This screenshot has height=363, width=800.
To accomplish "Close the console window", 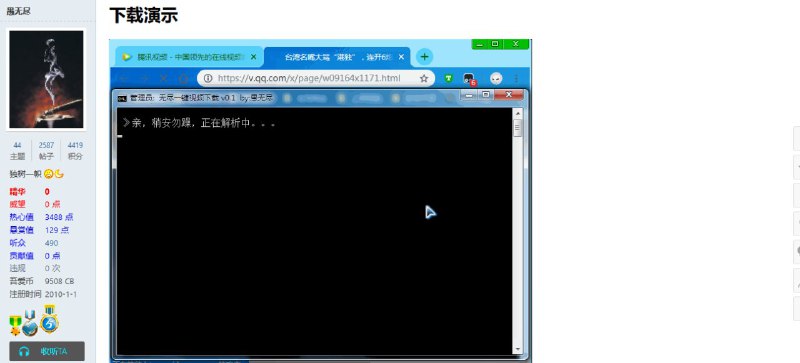I will coord(508,95).
